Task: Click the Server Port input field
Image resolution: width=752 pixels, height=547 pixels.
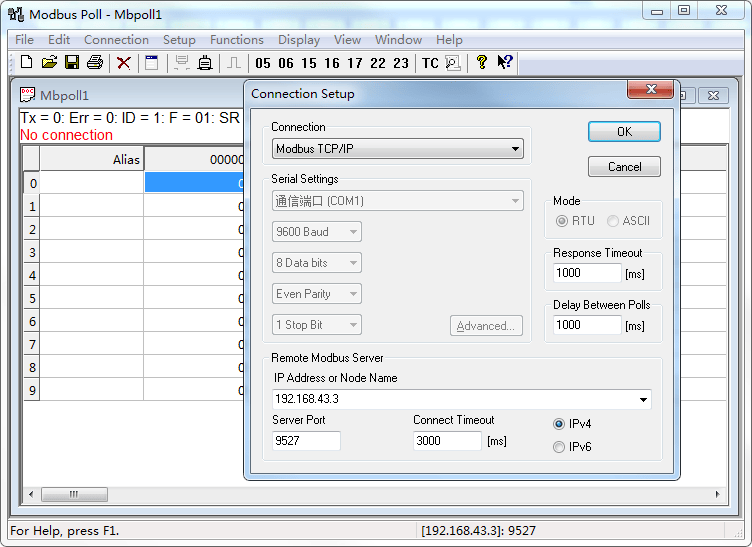Action: tap(306, 441)
